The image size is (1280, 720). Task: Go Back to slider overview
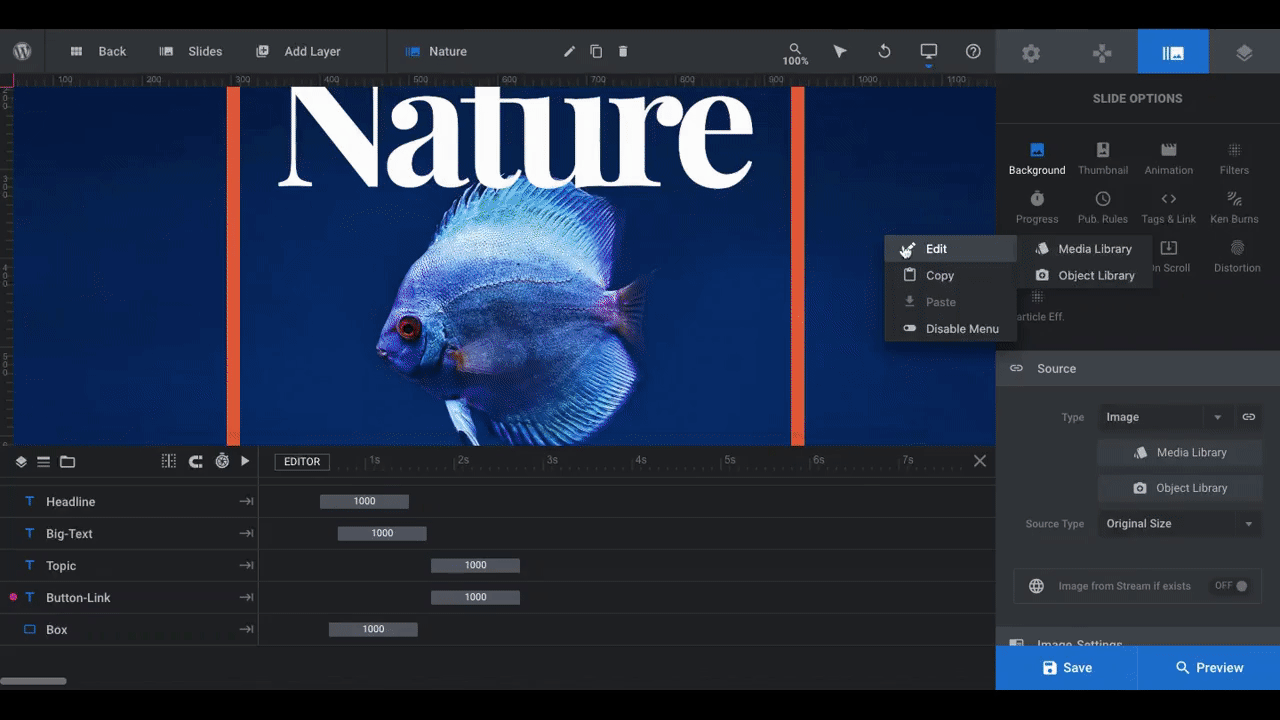click(x=98, y=51)
